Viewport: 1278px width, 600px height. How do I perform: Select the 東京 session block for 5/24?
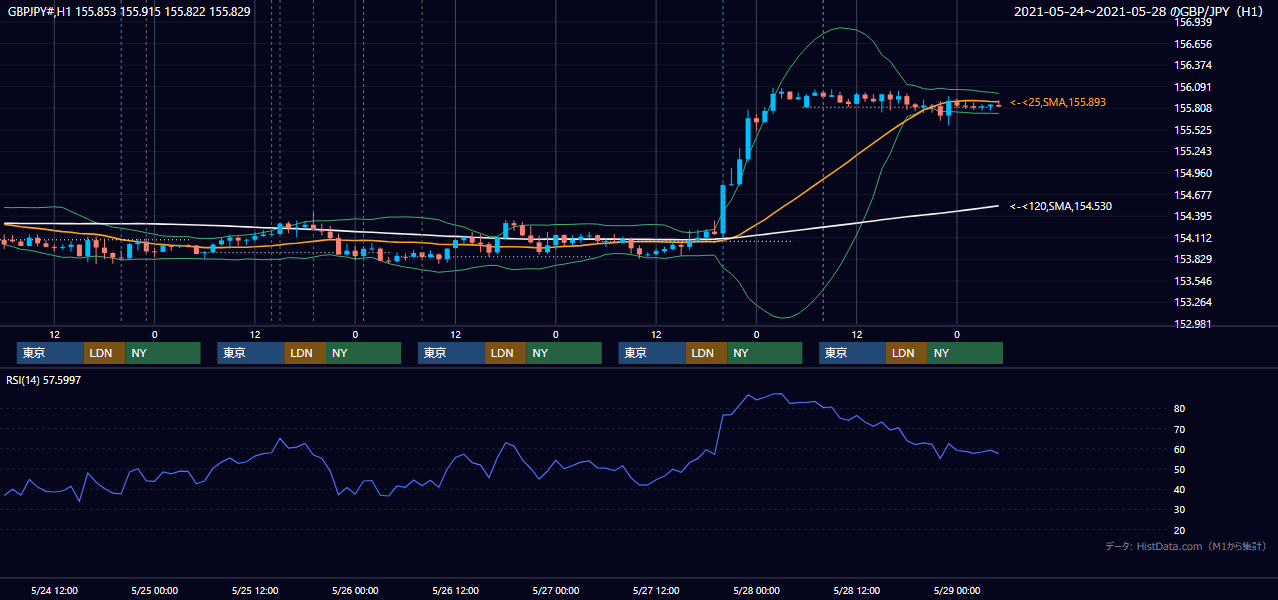(50, 353)
